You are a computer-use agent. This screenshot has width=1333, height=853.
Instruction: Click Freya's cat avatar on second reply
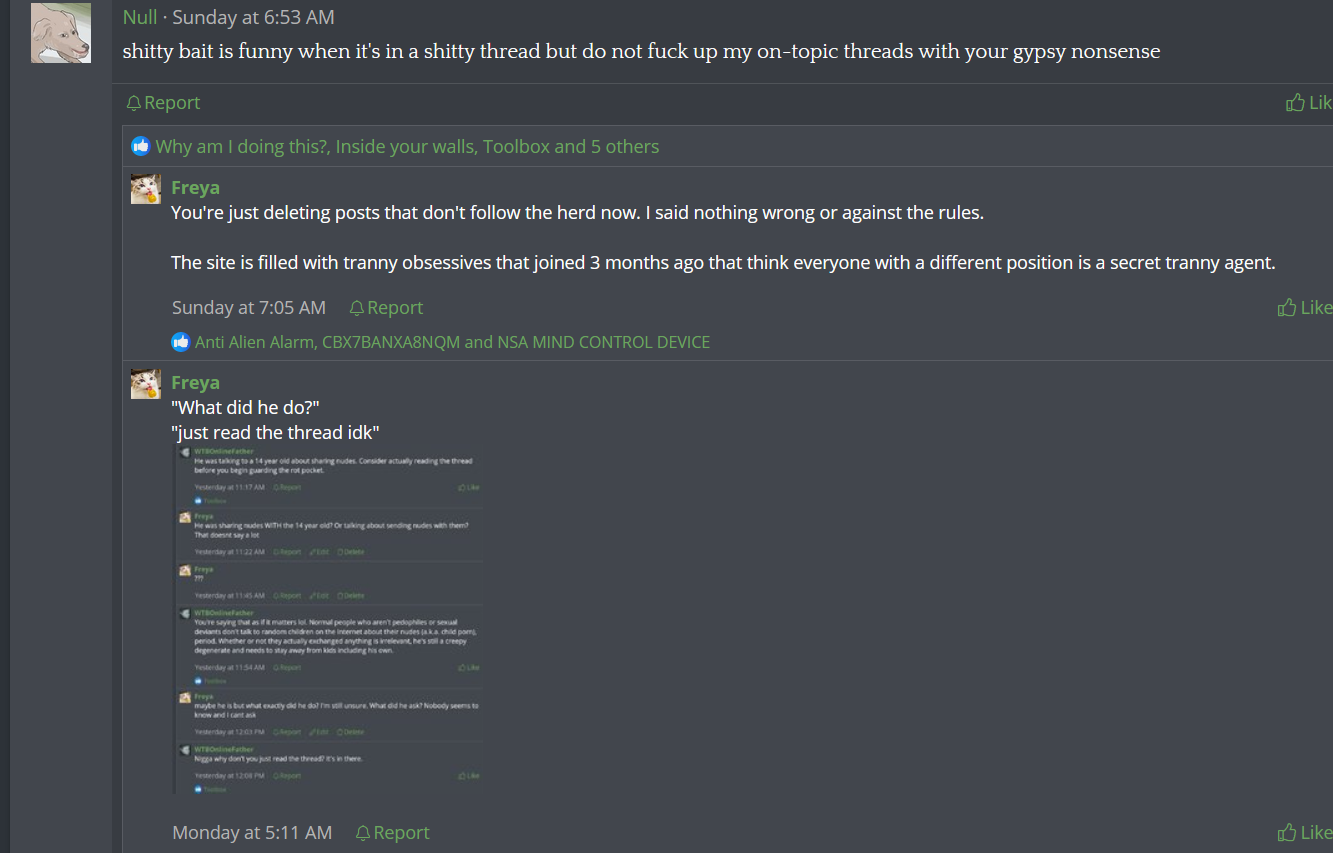[x=146, y=383]
